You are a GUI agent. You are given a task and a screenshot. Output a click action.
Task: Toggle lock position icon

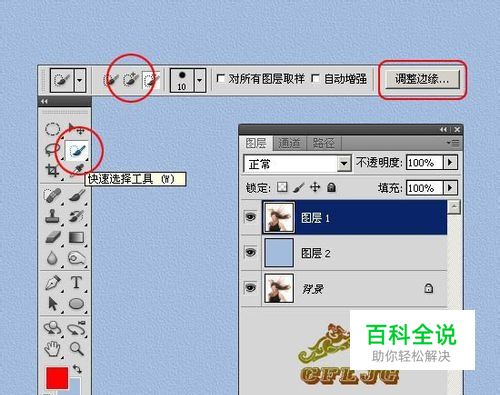tap(315, 187)
